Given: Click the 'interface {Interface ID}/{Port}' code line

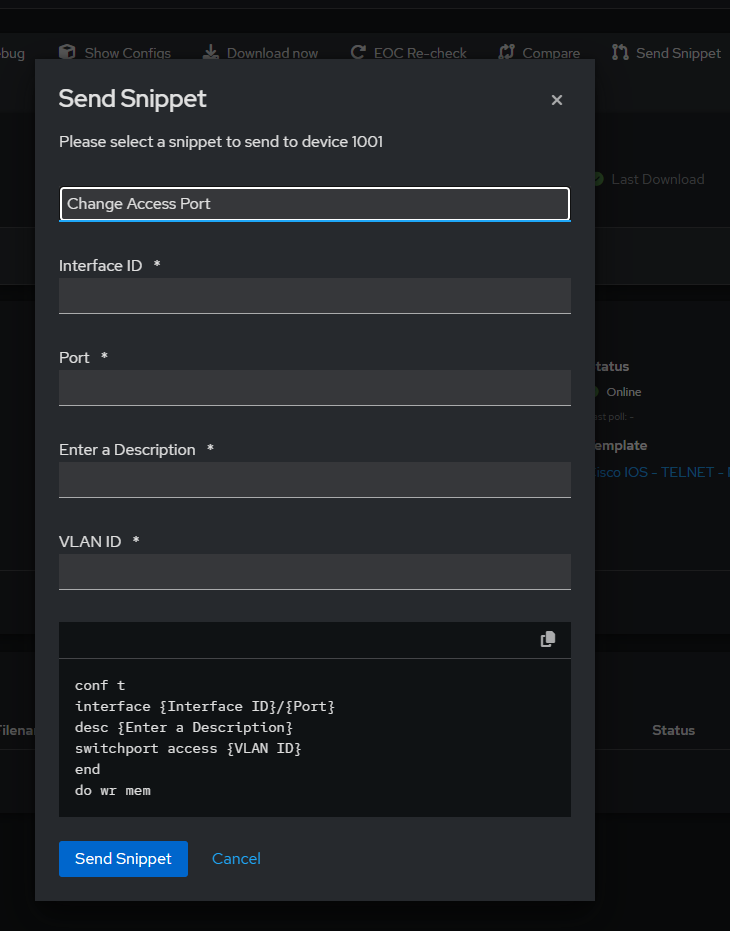Looking at the screenshot, I should (x=205, y=706).
